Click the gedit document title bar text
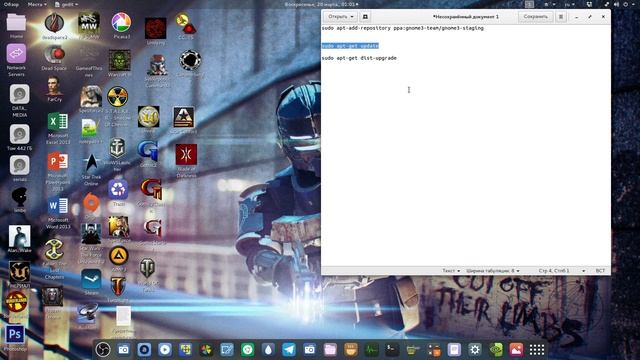 click(465, 17)
